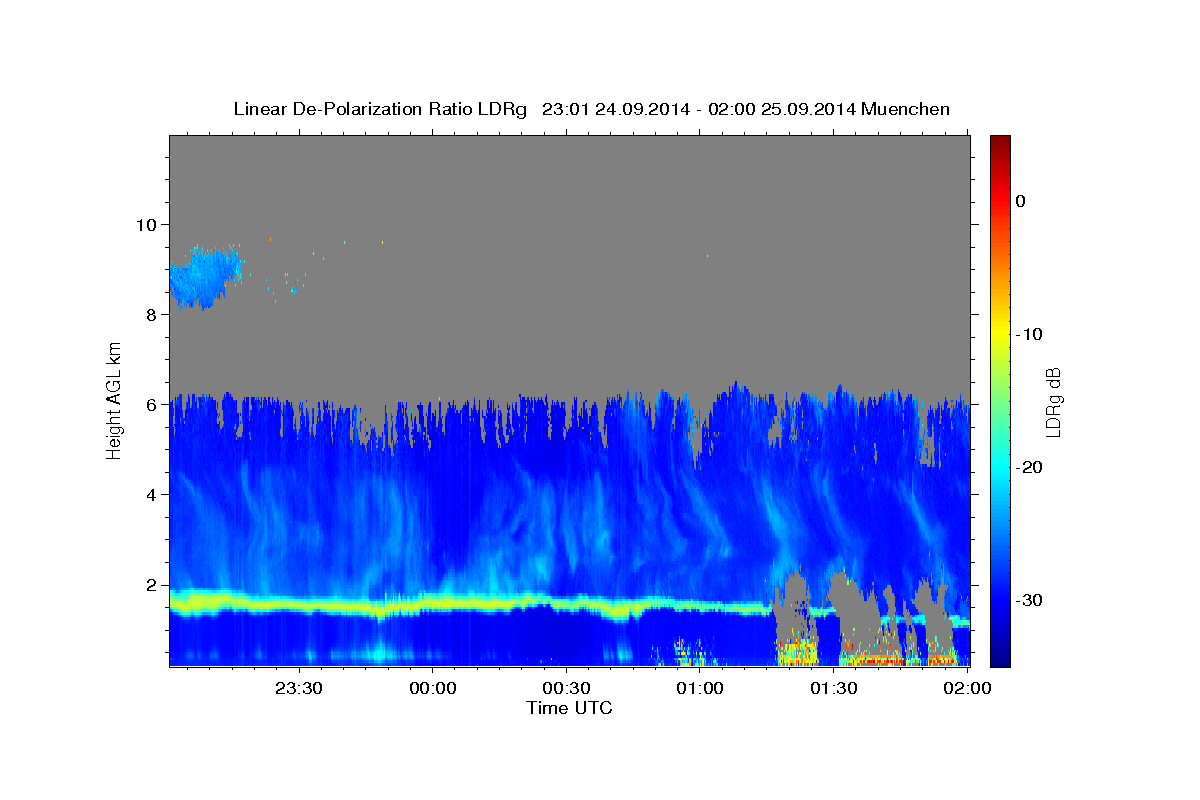Click the colorbar tick value '-10'
Screen dimensions: 1200x800
coord(1030,334)
